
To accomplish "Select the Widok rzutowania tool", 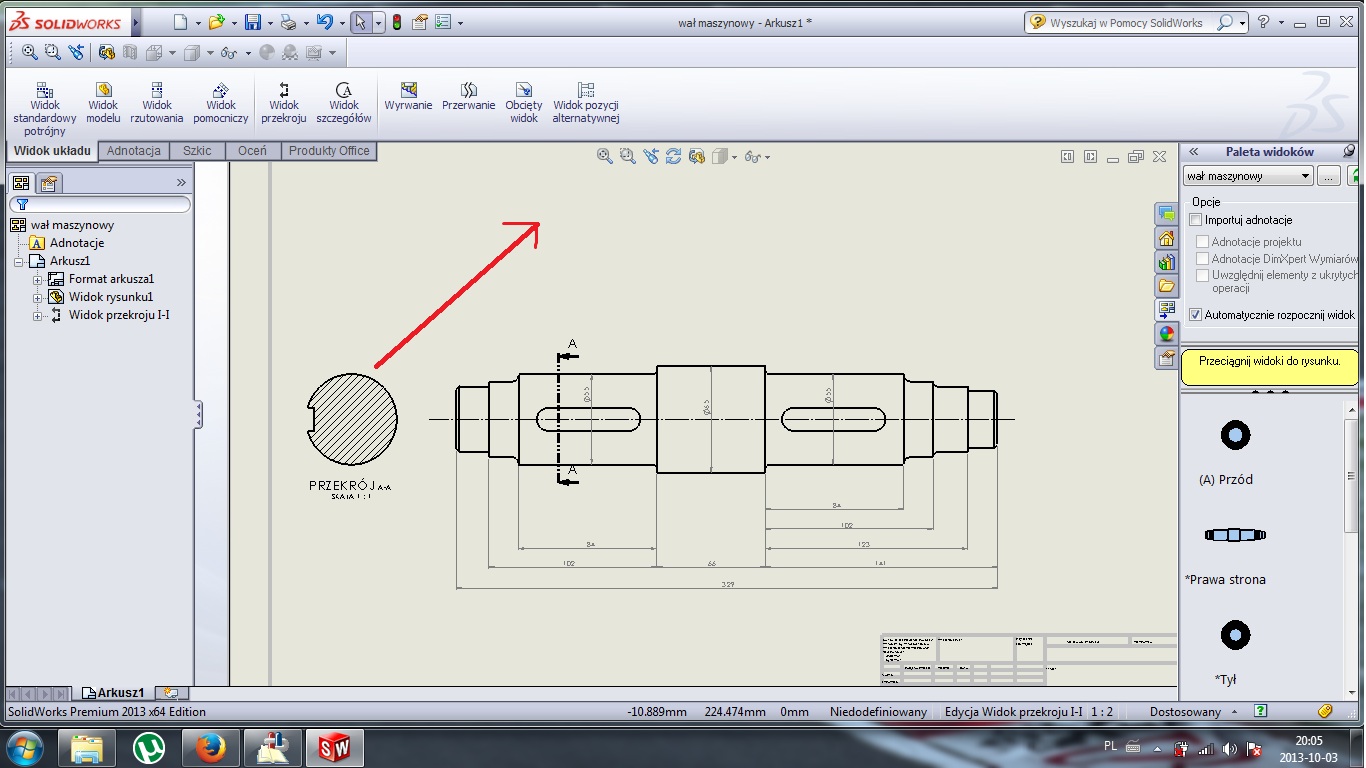I will [157, 103].
